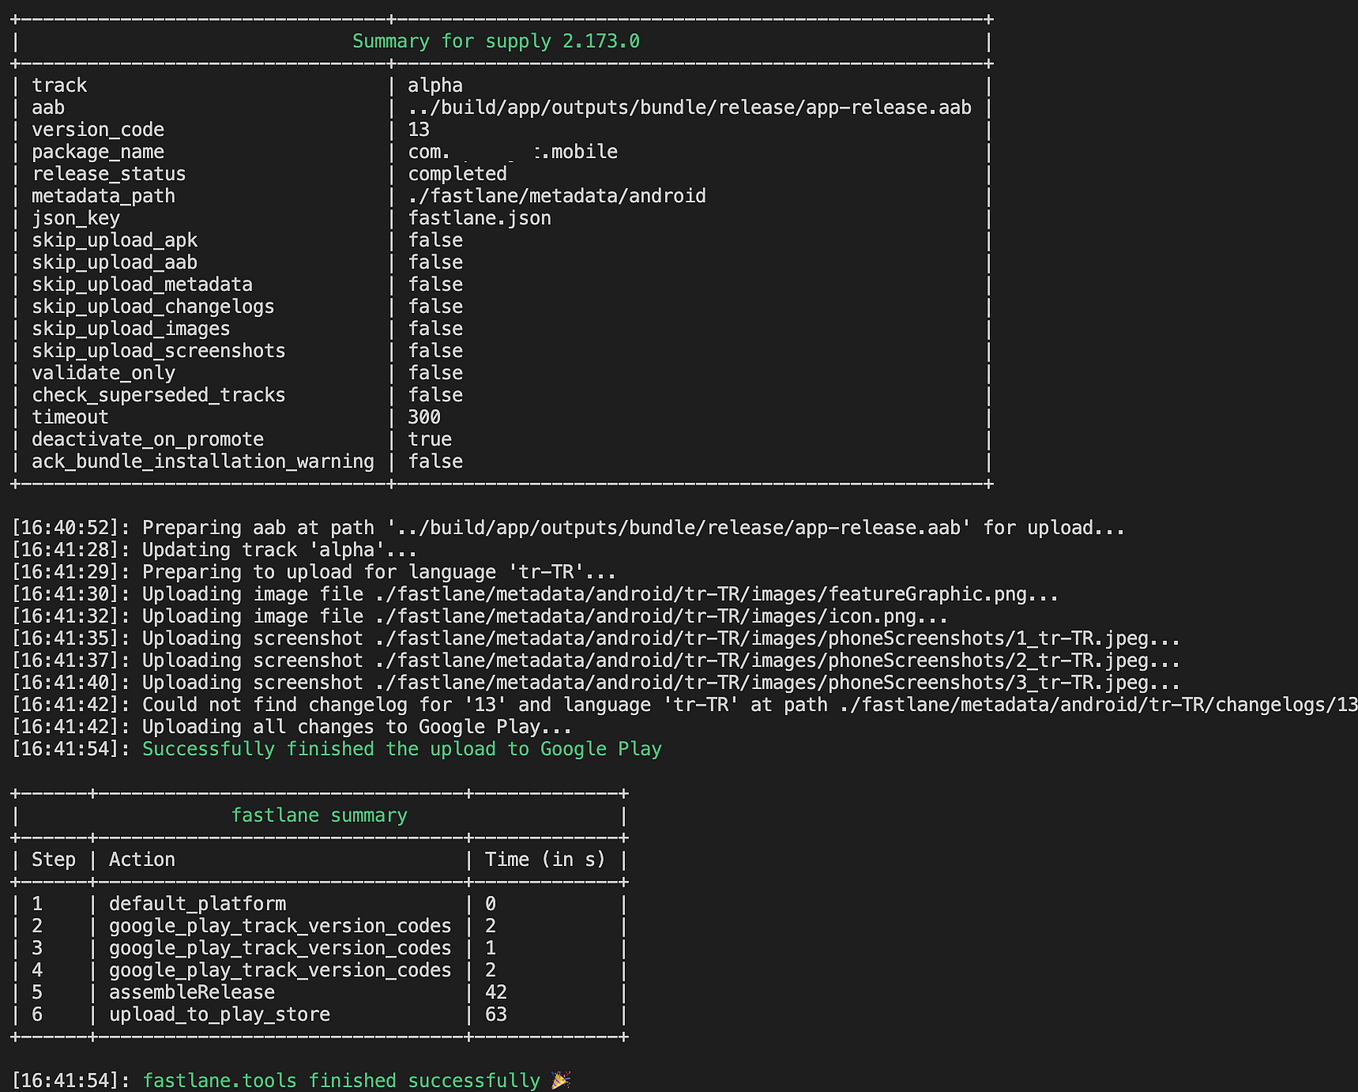This screenshot has width=1358, height=1092.
Task: Click the track value 'alpha'
Action: coord(434,84)
